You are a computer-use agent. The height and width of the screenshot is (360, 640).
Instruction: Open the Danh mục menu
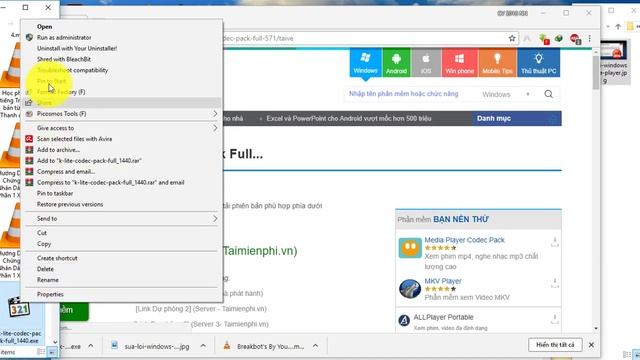click(516, 118)
